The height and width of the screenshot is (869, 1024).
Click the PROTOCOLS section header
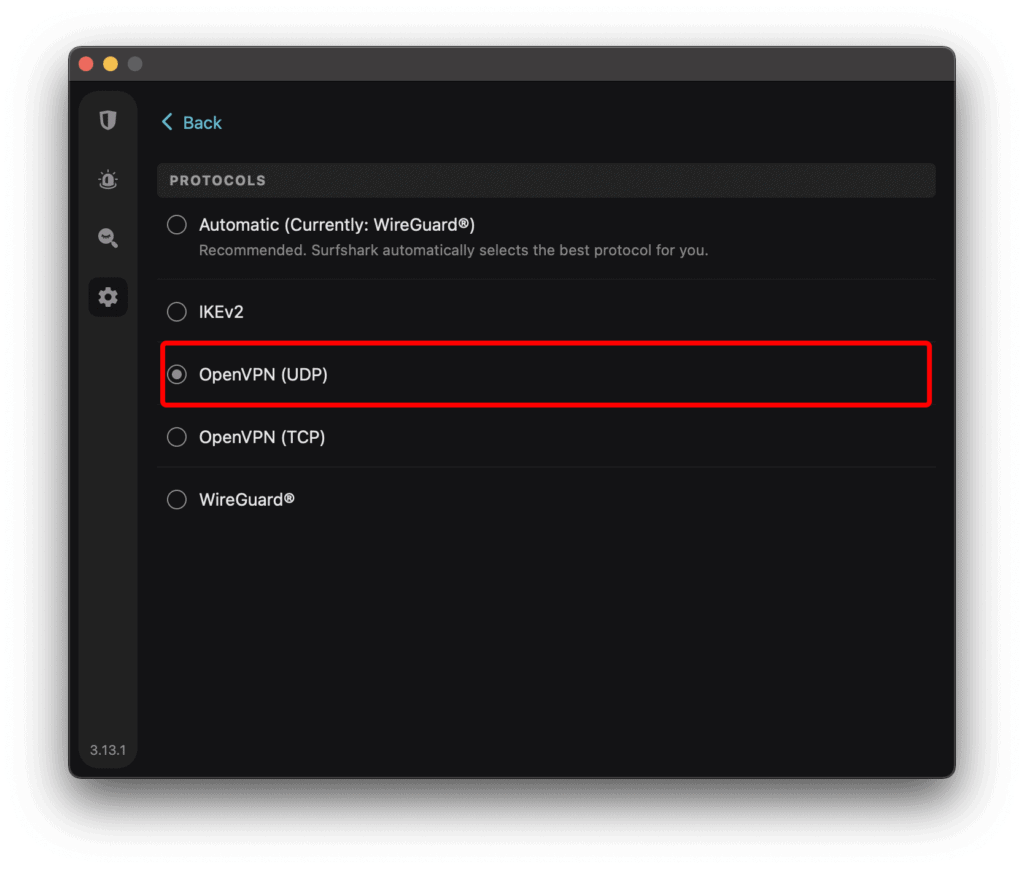coord(546,180)
